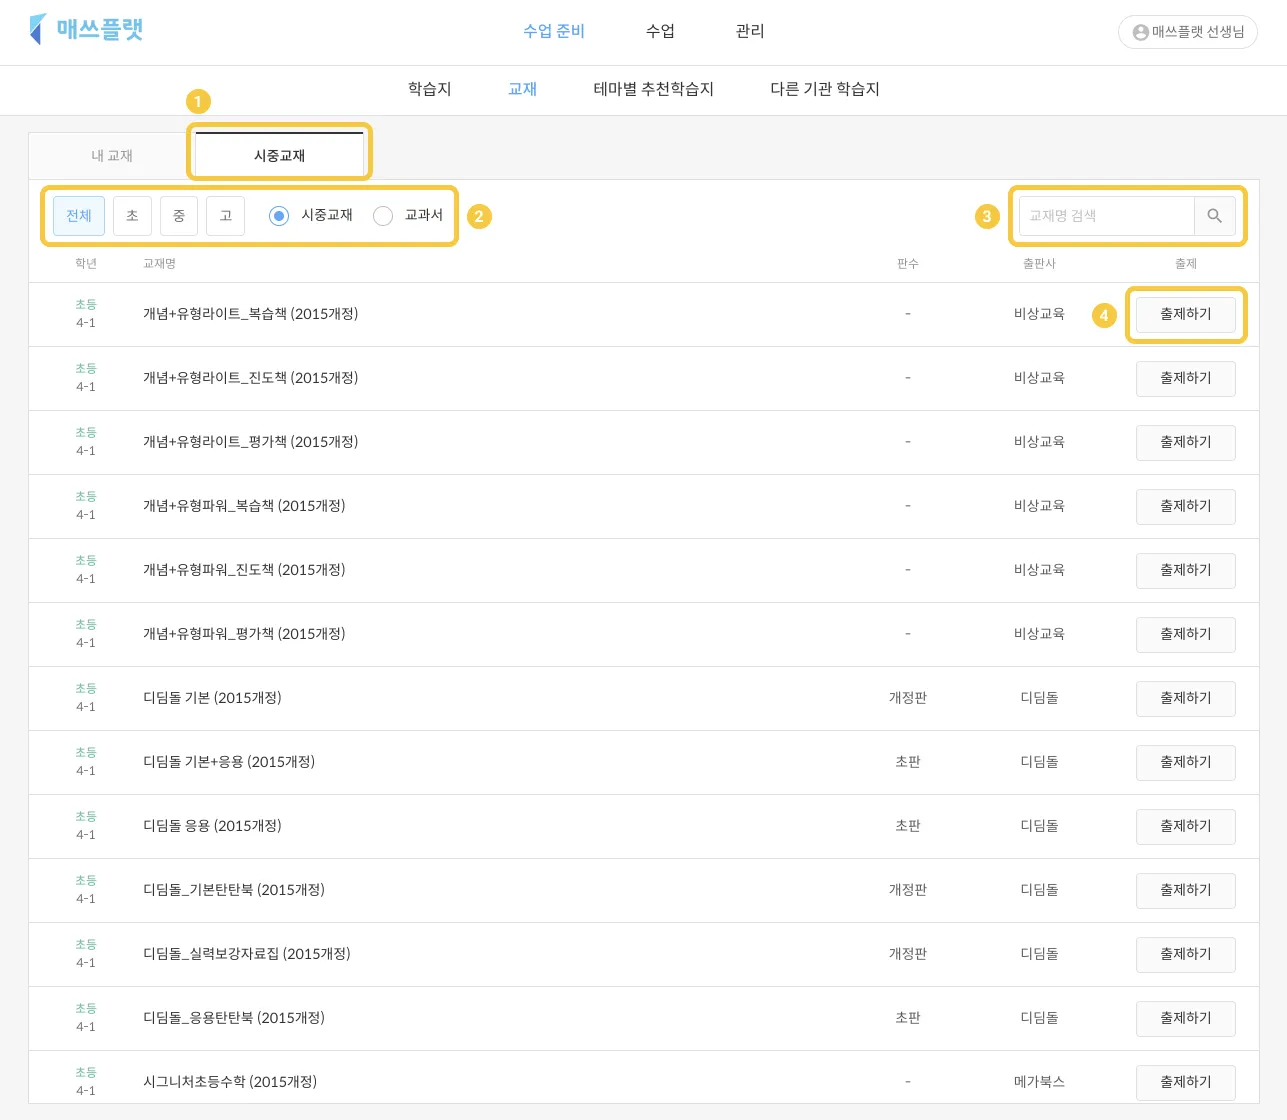Click the 메가북스 publisher cell
This screenshot has width=1287, height=1120.
pyautogui.click(x=1039, y=1082)
